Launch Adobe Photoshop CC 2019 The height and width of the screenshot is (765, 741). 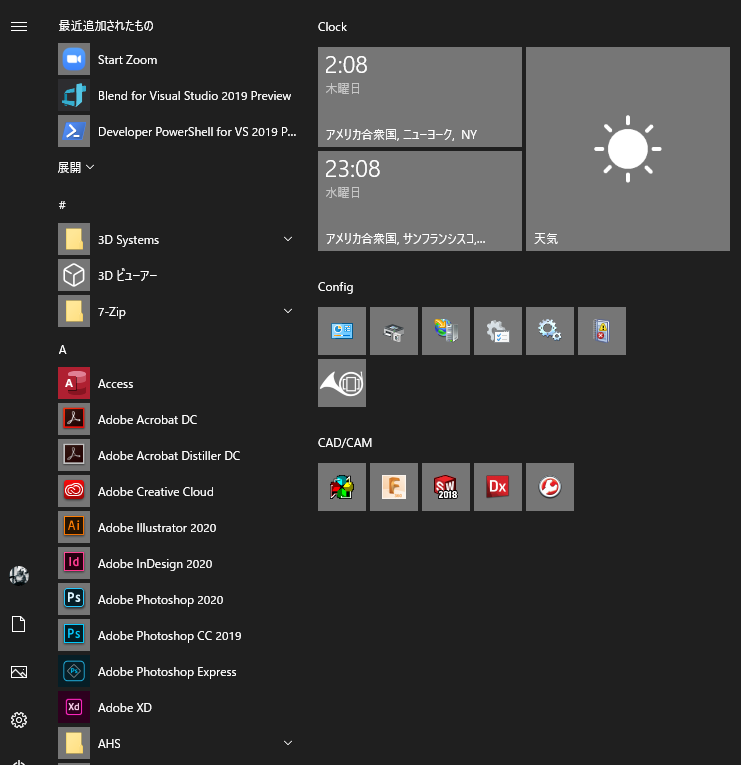[x=178, y=636]
